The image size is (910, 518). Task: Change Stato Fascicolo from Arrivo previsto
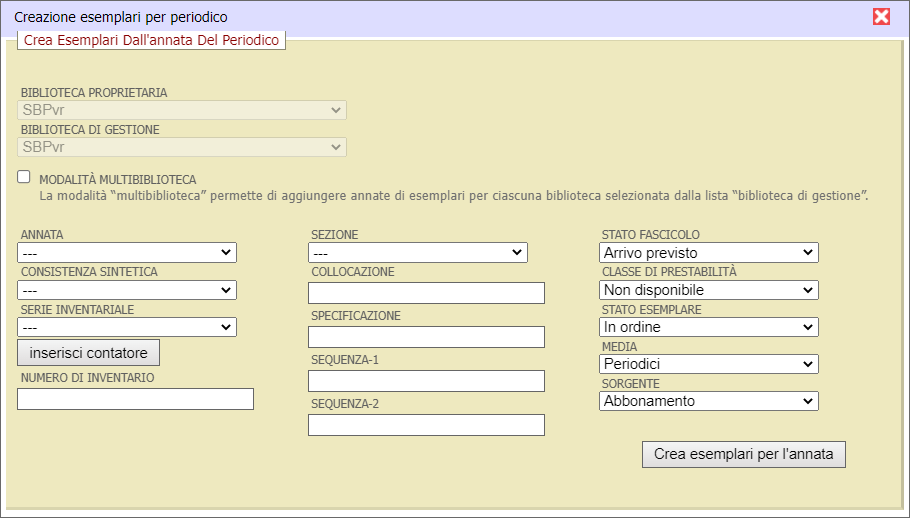708,253
